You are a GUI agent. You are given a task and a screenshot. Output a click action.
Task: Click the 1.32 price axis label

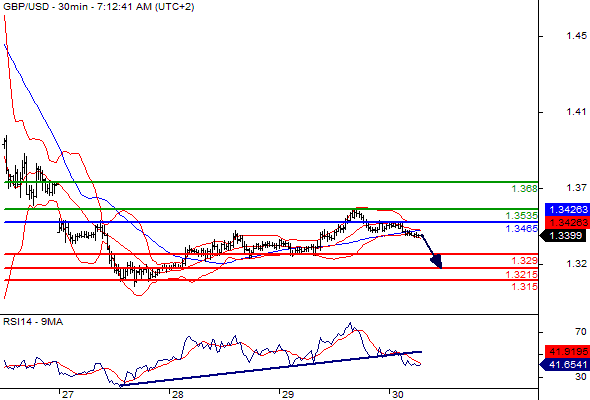[x=576, y=263]
